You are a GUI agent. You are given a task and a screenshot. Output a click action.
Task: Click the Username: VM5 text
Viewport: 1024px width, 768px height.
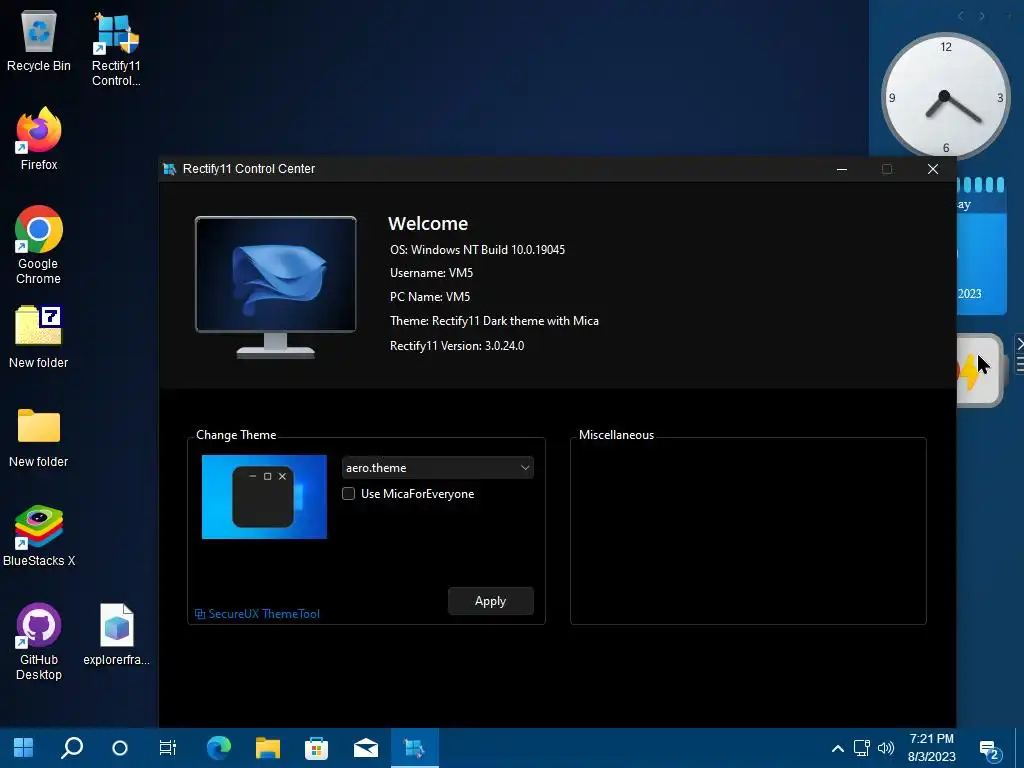pos(431,273)
